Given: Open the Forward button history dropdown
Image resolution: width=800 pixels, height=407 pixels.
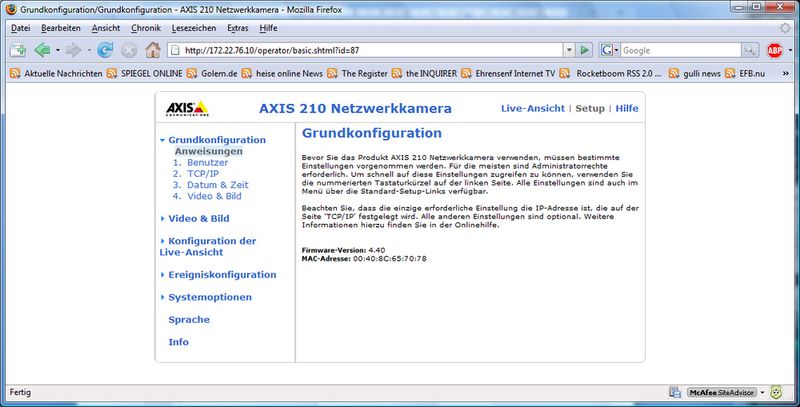Looking at the screenshot, I should pos(89,50).
